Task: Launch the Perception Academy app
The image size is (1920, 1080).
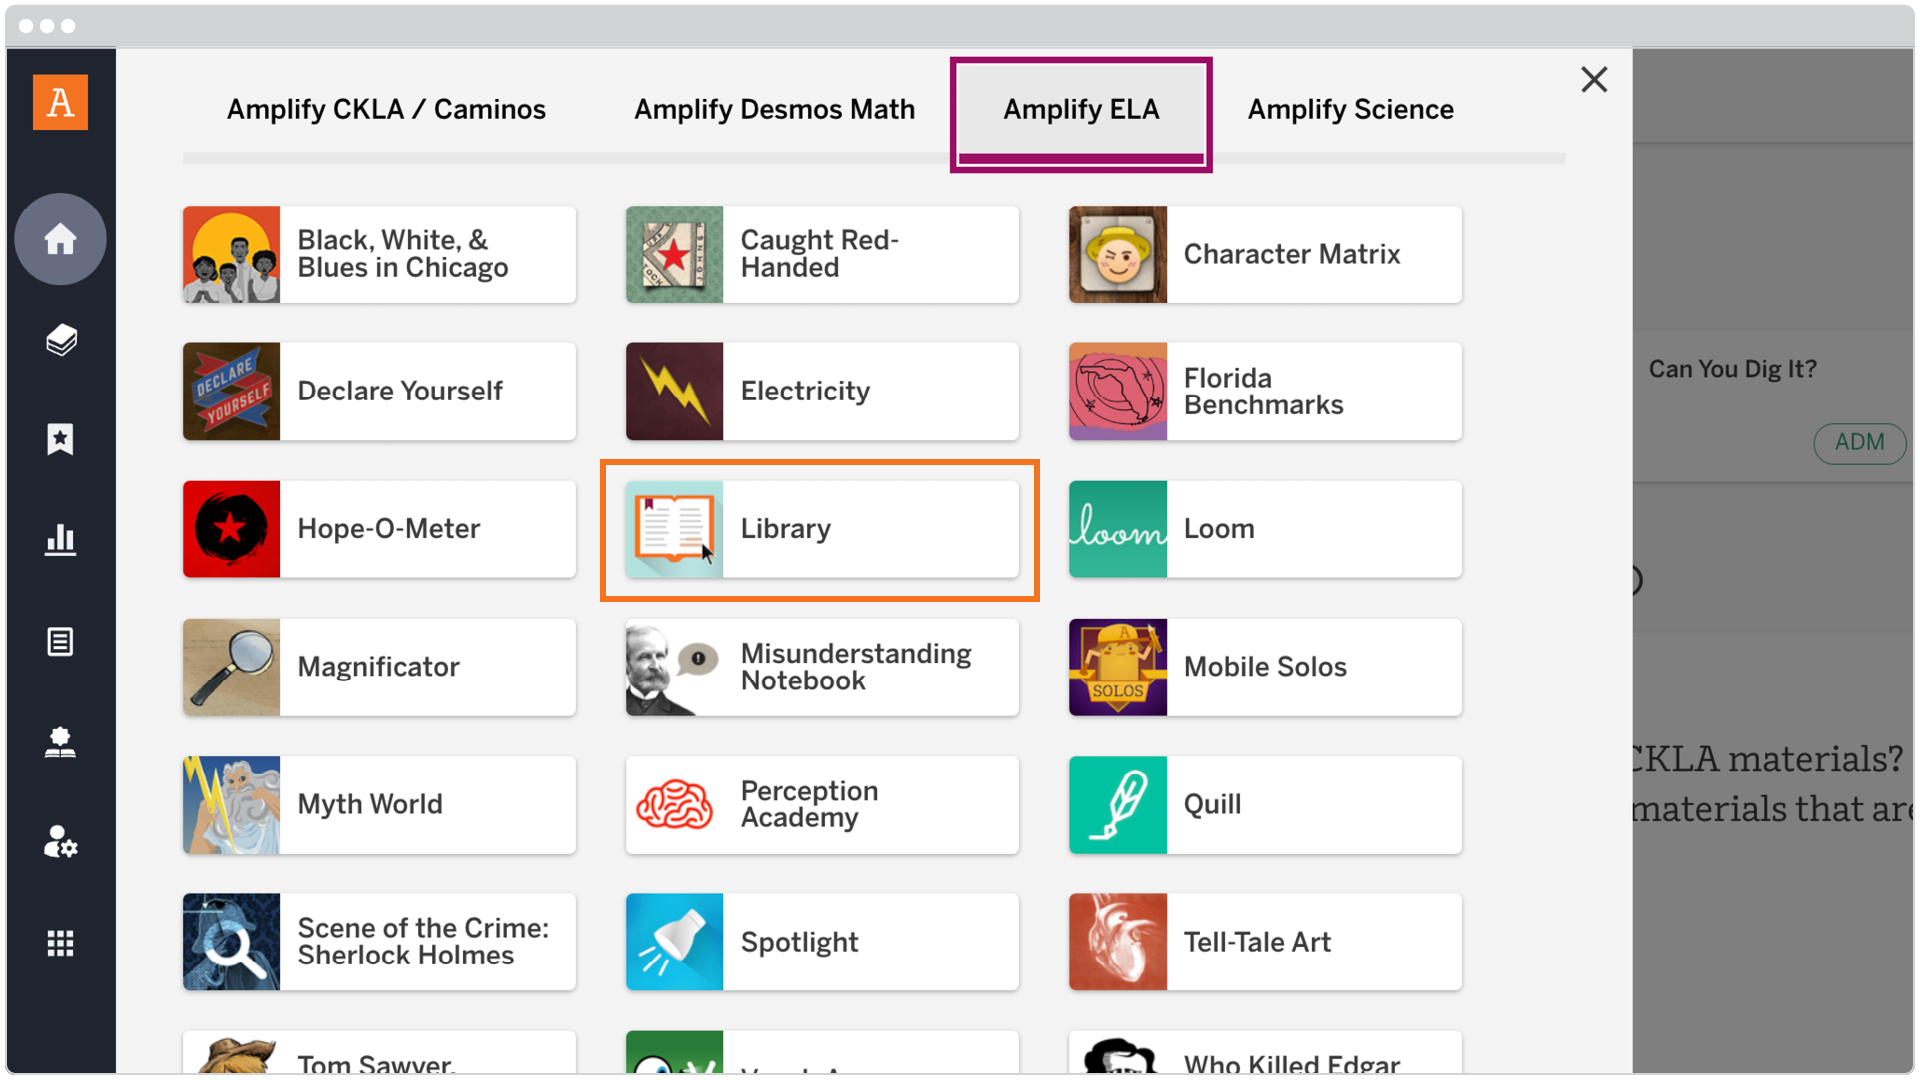Action: tap(820, 805)
